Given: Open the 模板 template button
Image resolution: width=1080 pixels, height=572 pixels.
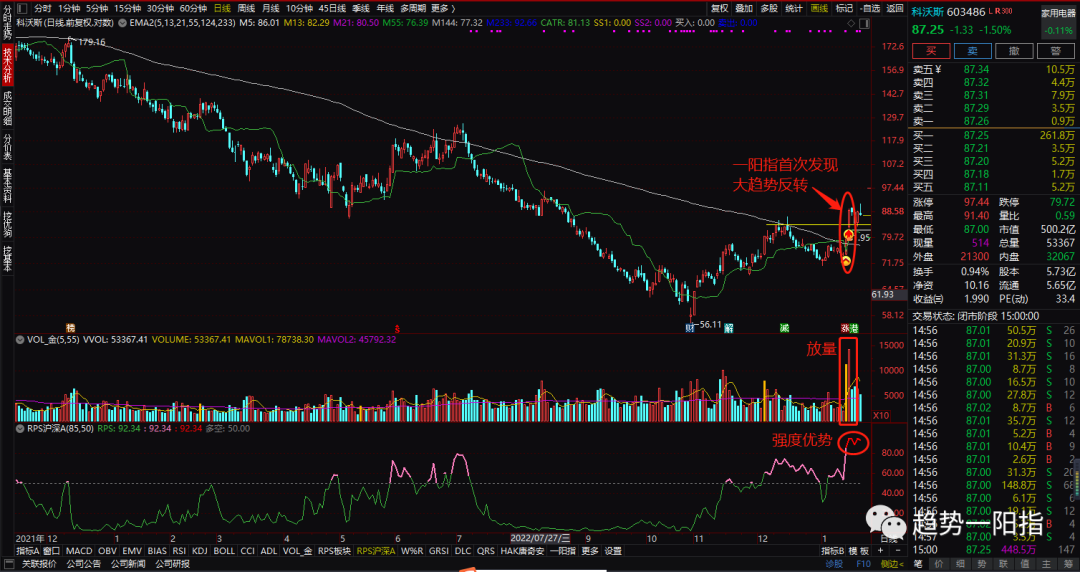Looking at the screenshot, I should [x=859, y=551].
